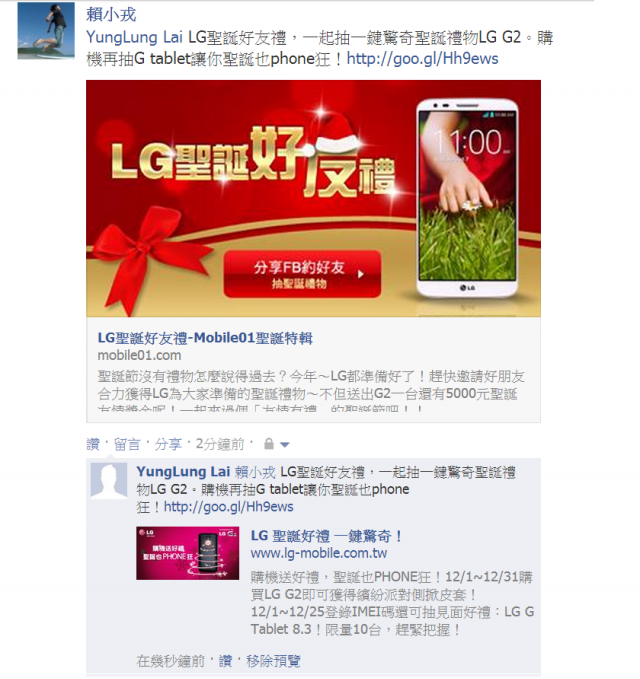Remove the comment preview with 移除預覽
640x679 pixels.
point(273,661)
